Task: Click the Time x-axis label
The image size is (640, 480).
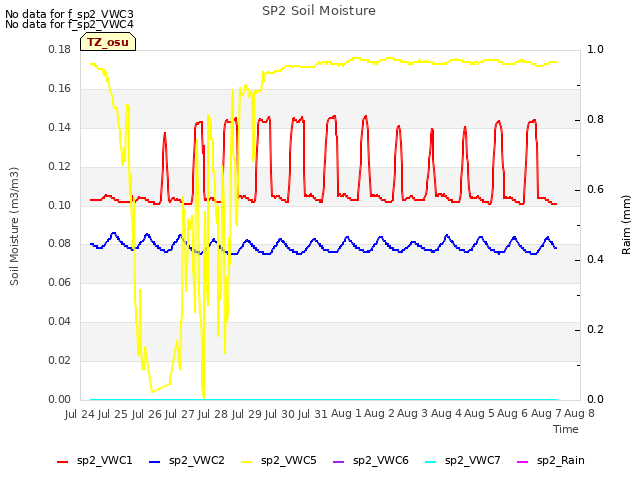Action: click(x=566, y=429)
